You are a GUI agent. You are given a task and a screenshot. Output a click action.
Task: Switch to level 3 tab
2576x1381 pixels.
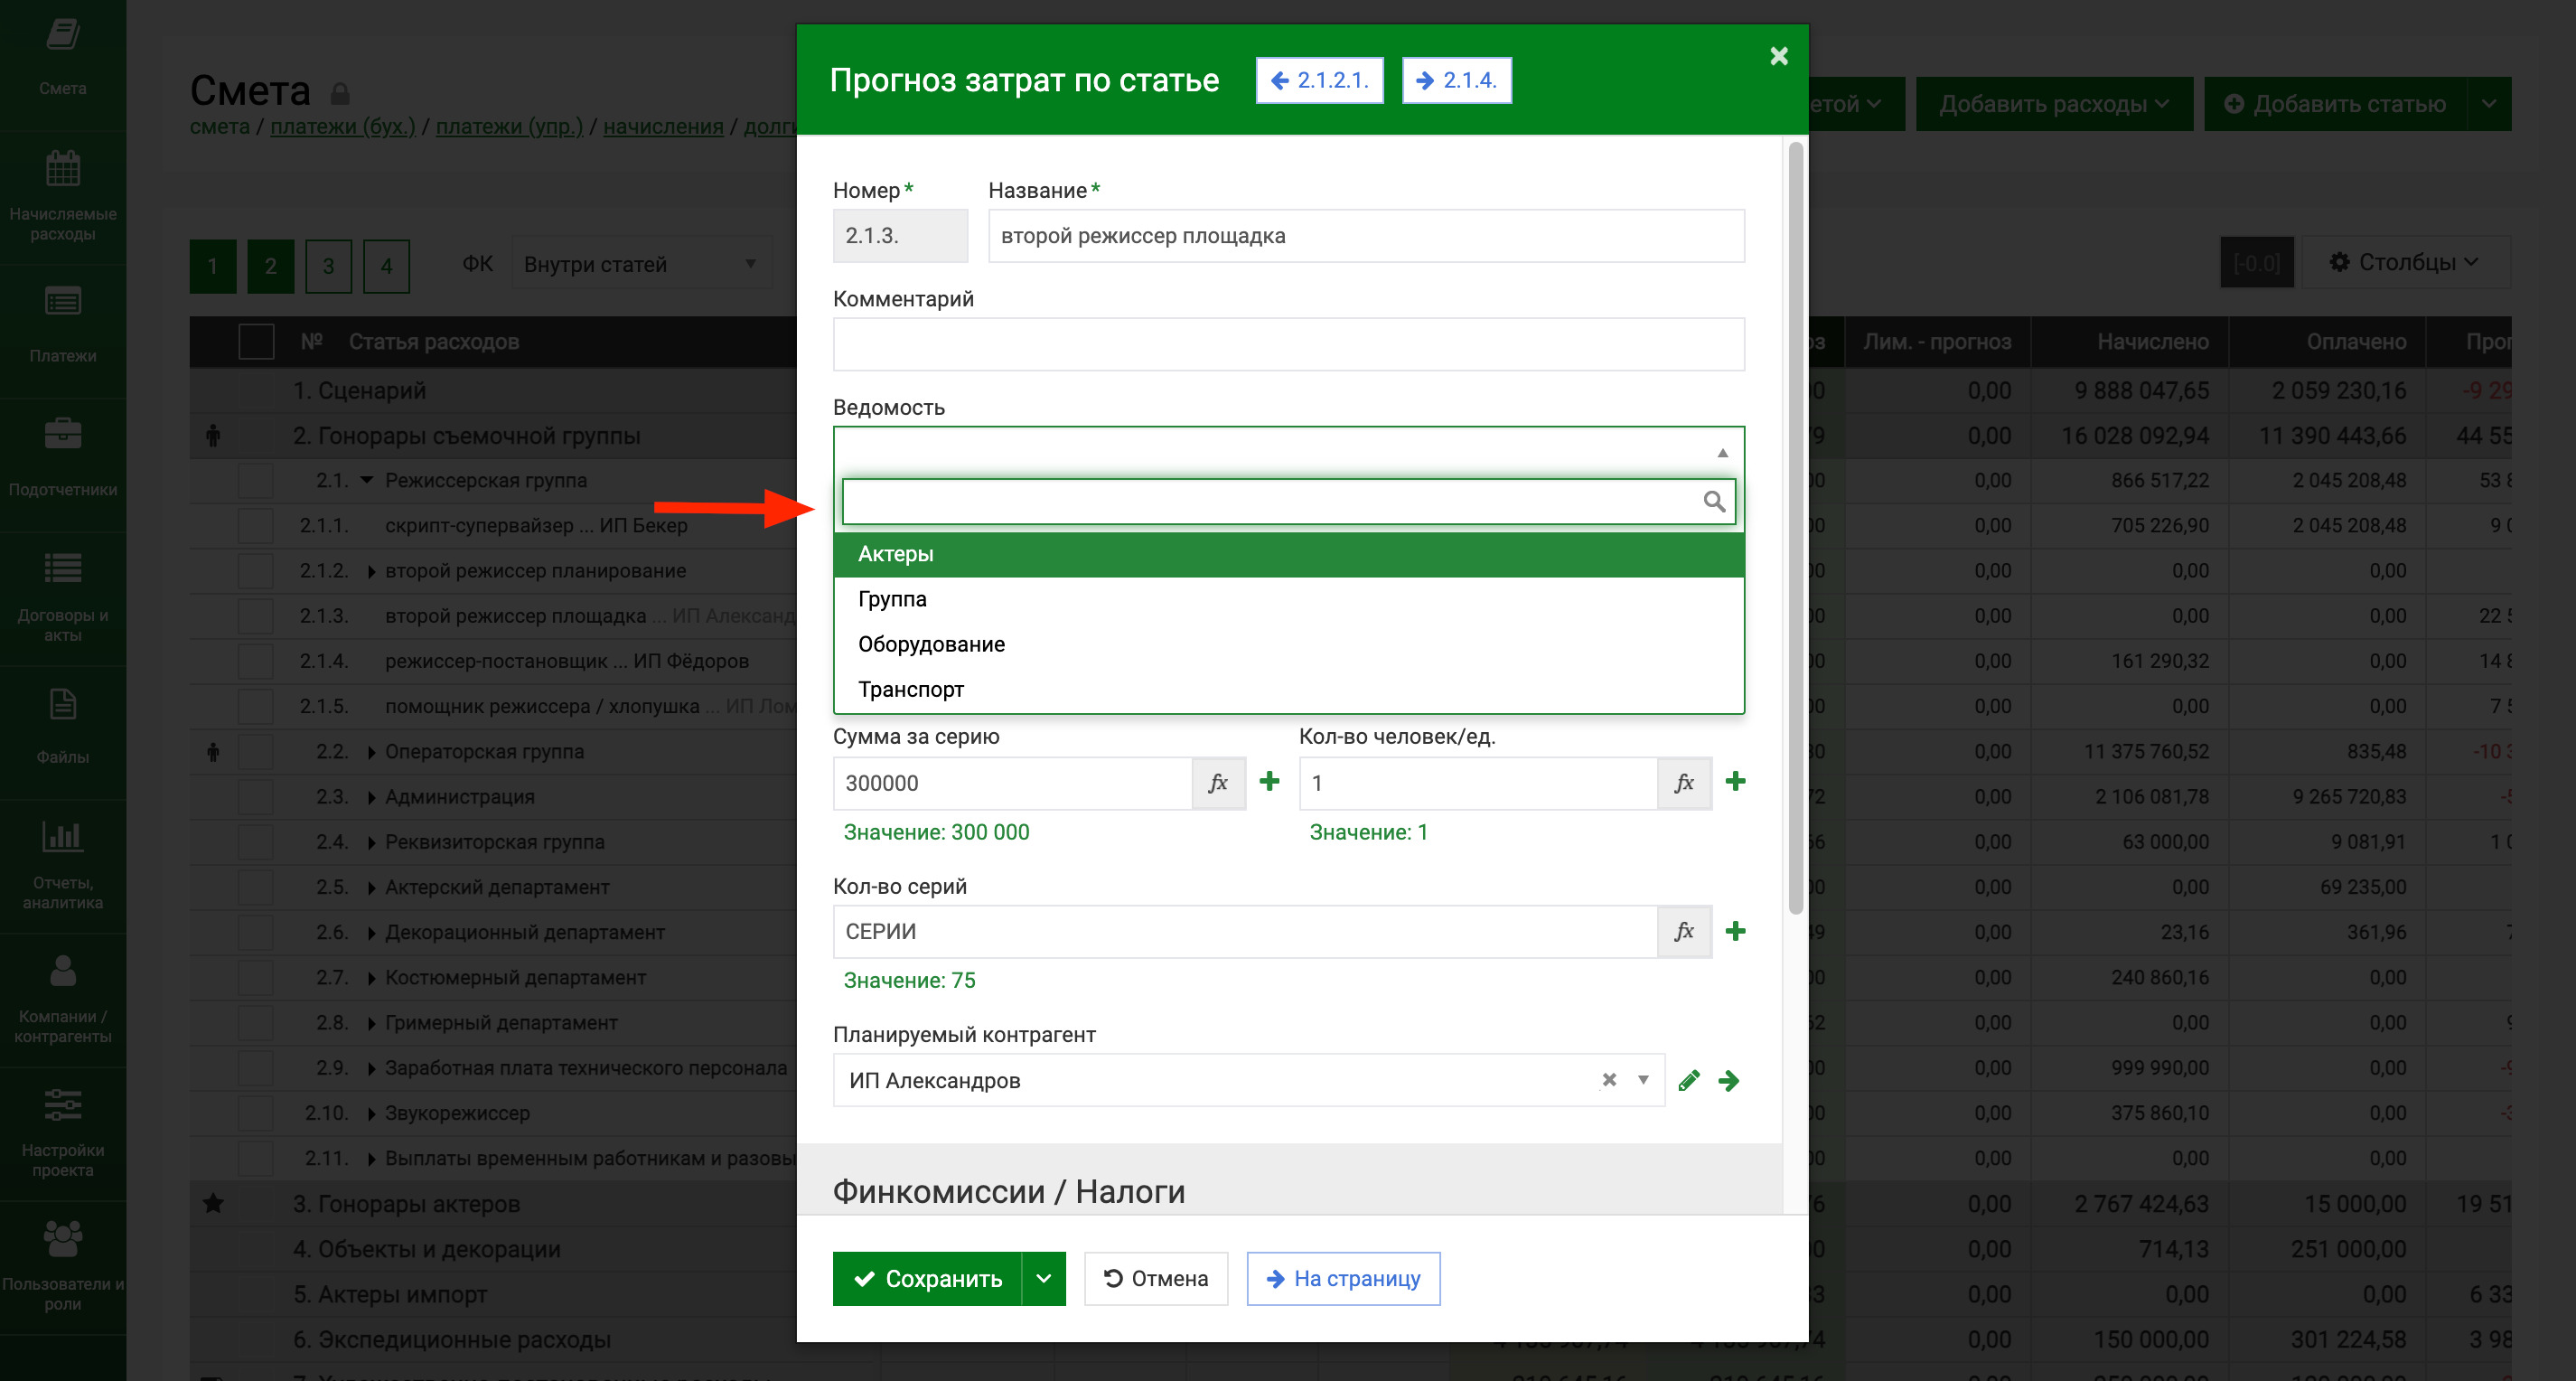click(x=328, y=266)
